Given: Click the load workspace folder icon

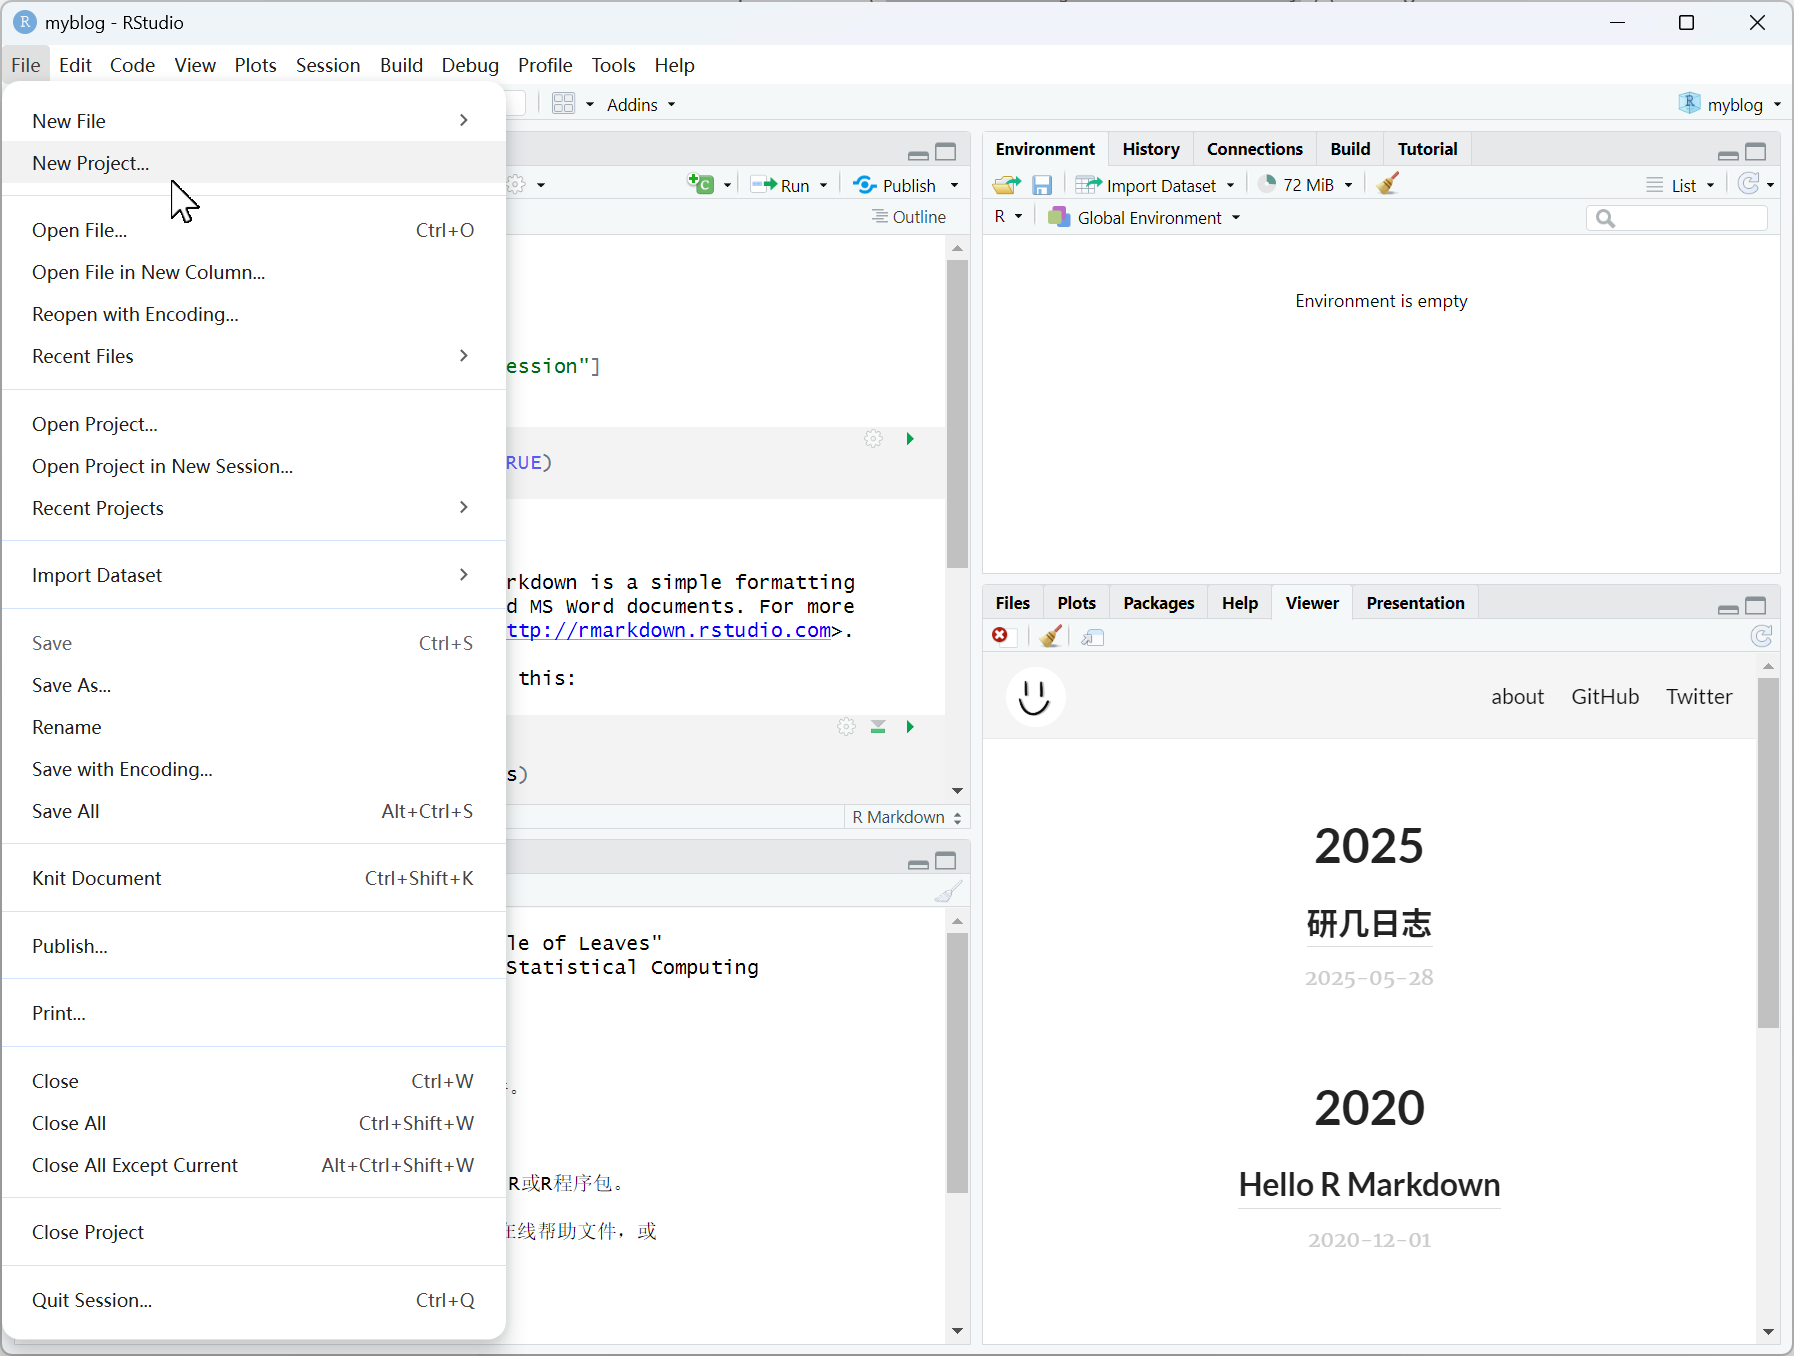Looking at the screenshot, I should coord(1006,185).
